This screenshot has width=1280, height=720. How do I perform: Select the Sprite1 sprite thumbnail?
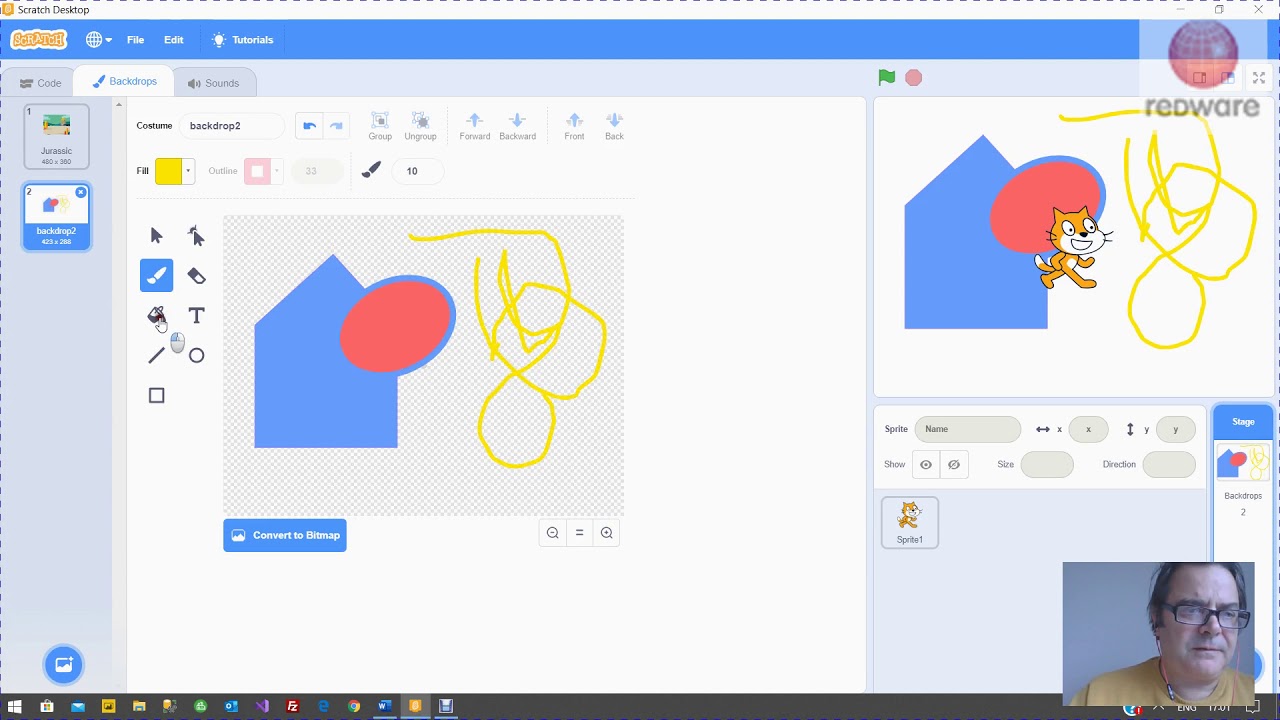click(x=910, y=523)
